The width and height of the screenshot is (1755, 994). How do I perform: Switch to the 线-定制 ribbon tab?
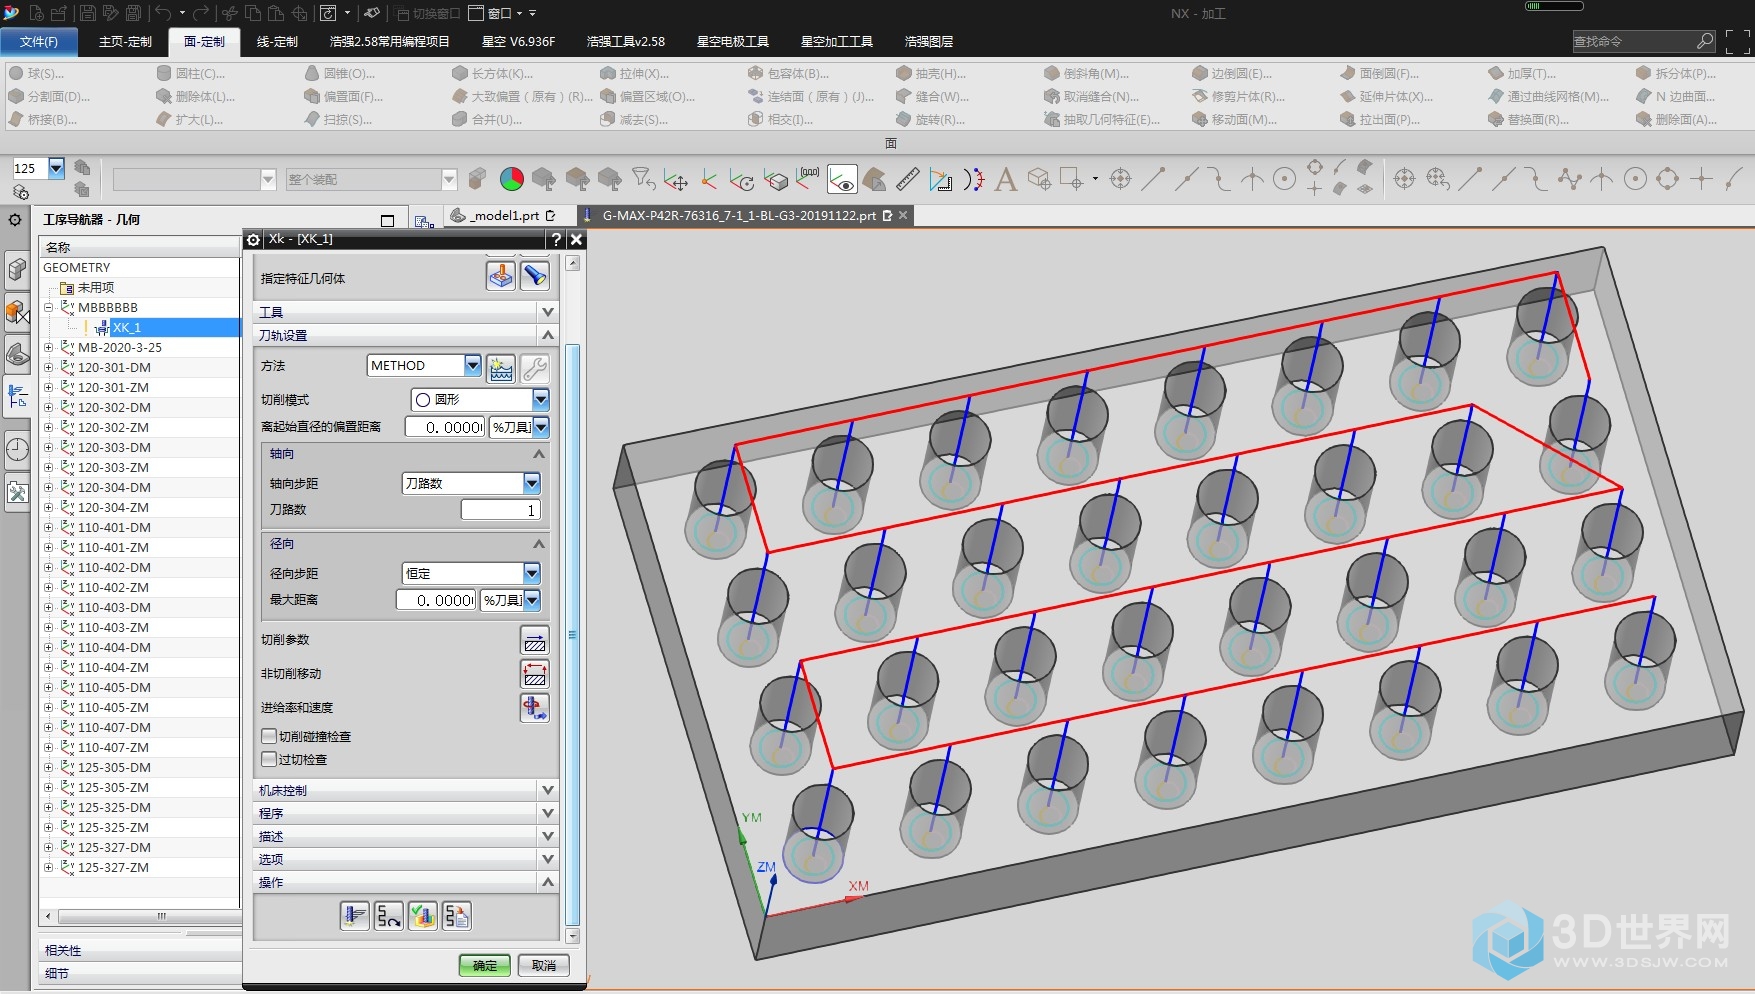(x=277, y=42)
